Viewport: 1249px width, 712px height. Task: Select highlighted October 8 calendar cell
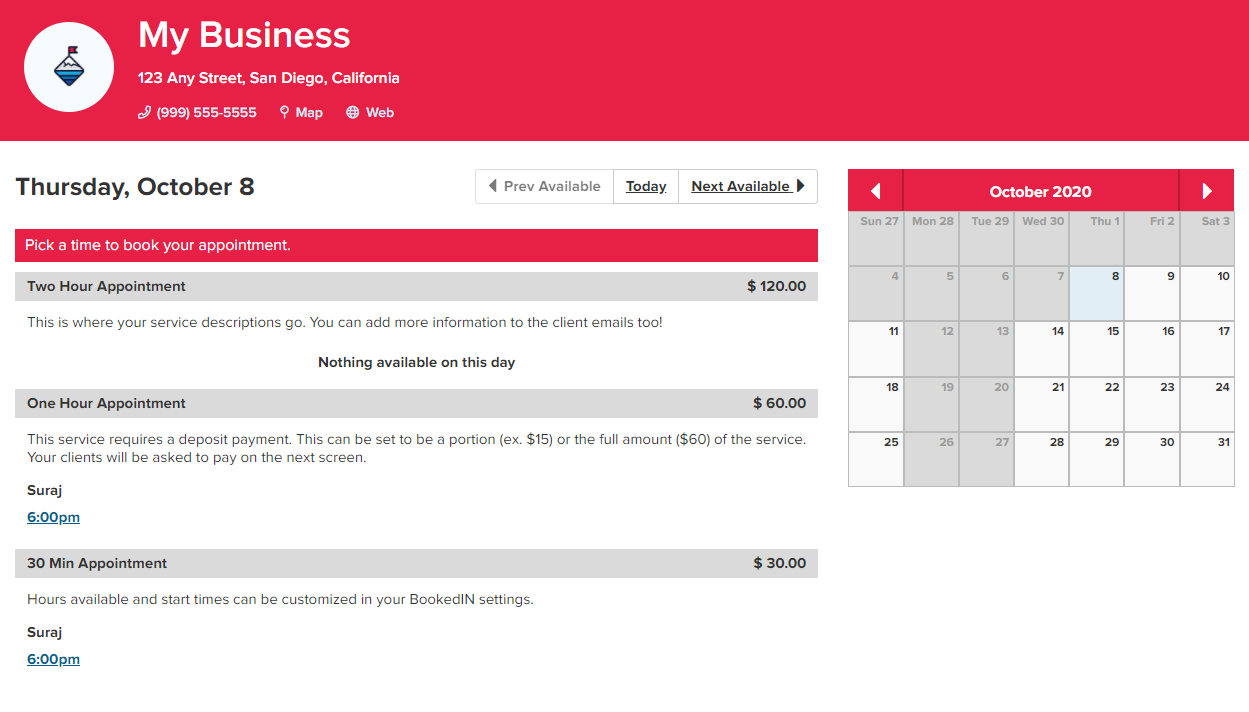pos(1096,293)
